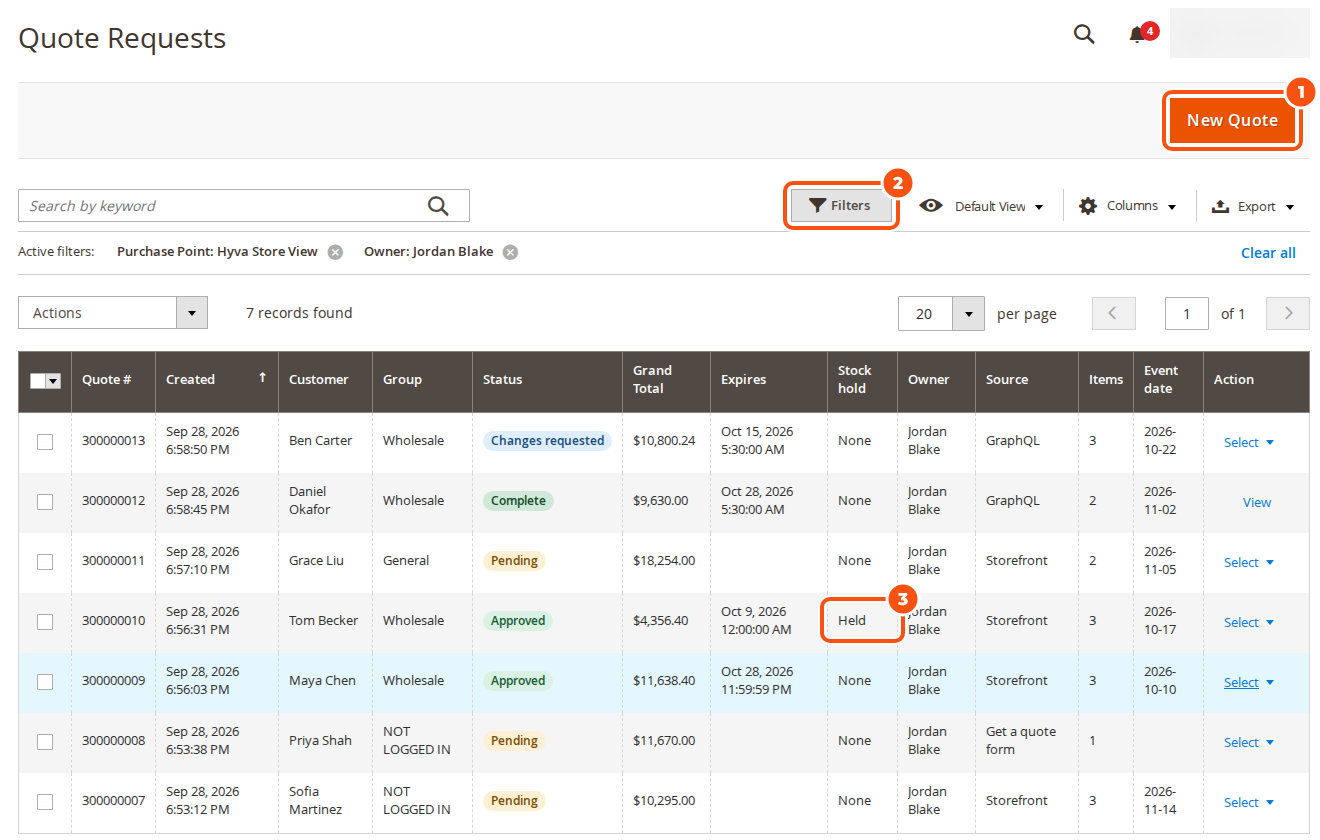Go to the previous page arrow
Screen dimensions: 1320x840
[x=1113, y=313]
